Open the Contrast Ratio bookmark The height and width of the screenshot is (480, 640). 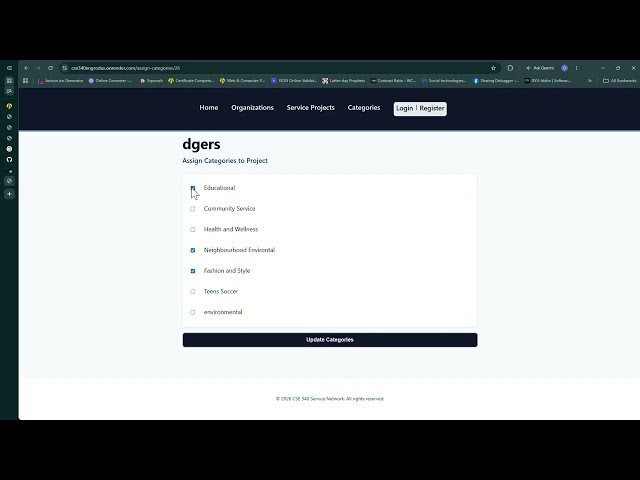click(x=393, y=81)
